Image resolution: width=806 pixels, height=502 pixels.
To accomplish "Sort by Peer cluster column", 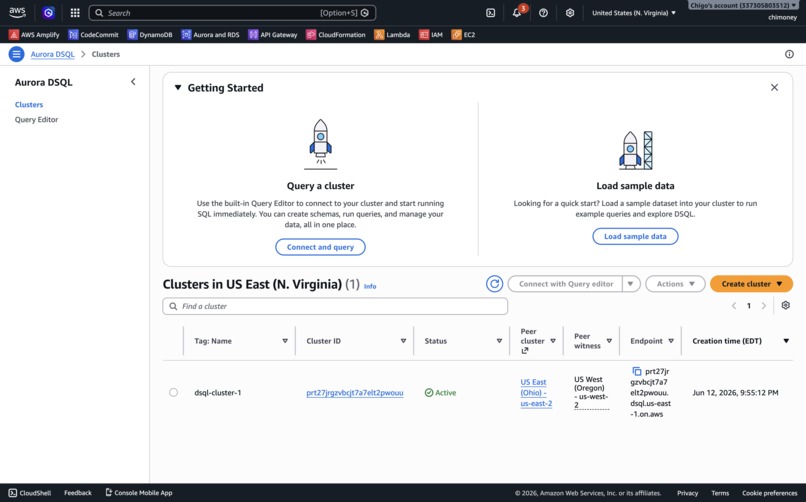I will click(553, 341).
